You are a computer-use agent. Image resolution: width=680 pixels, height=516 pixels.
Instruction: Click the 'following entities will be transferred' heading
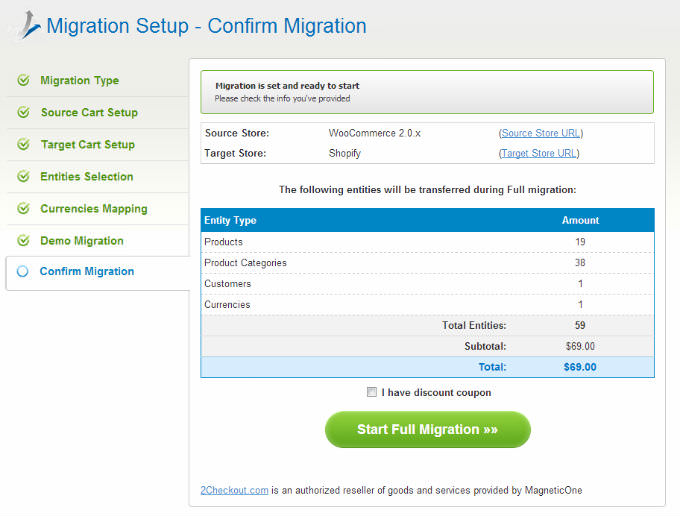pos(428,190)
